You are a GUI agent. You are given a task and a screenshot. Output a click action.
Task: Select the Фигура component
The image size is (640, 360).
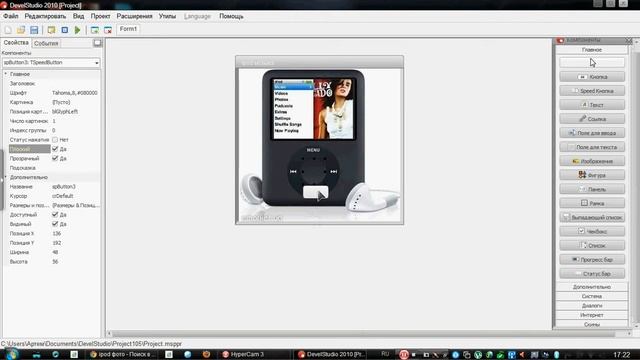(x=592, y=175)
